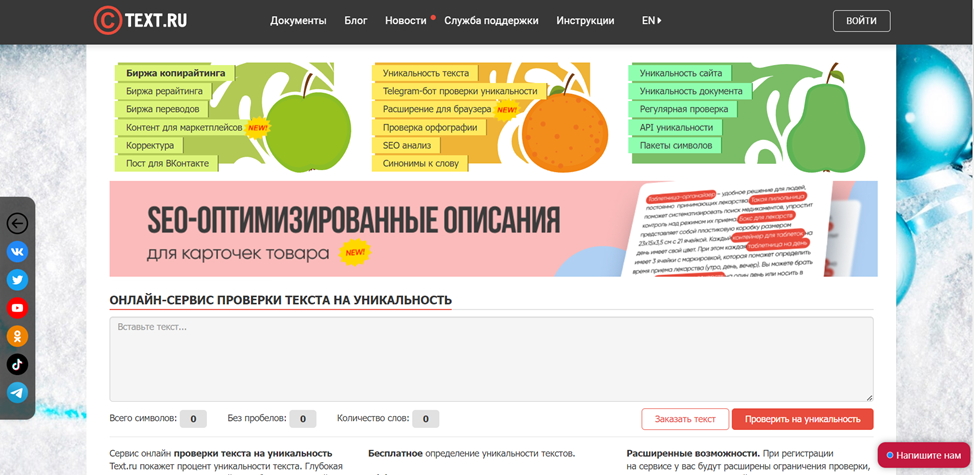974x475 pixels.
Task: Open Биржа переводов link
Action: [163, 109]
